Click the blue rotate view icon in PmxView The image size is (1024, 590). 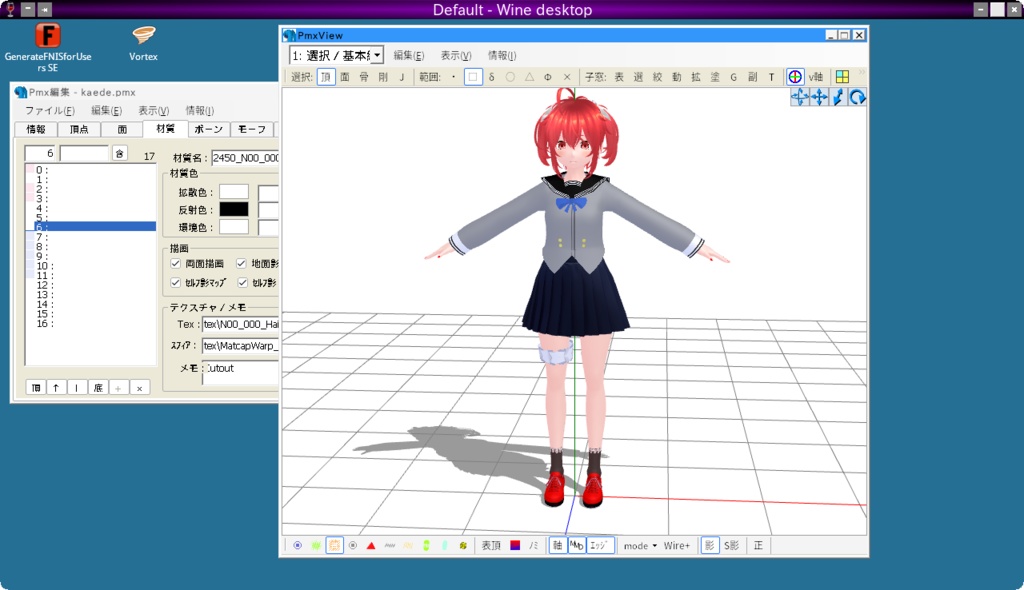[857, 97]
